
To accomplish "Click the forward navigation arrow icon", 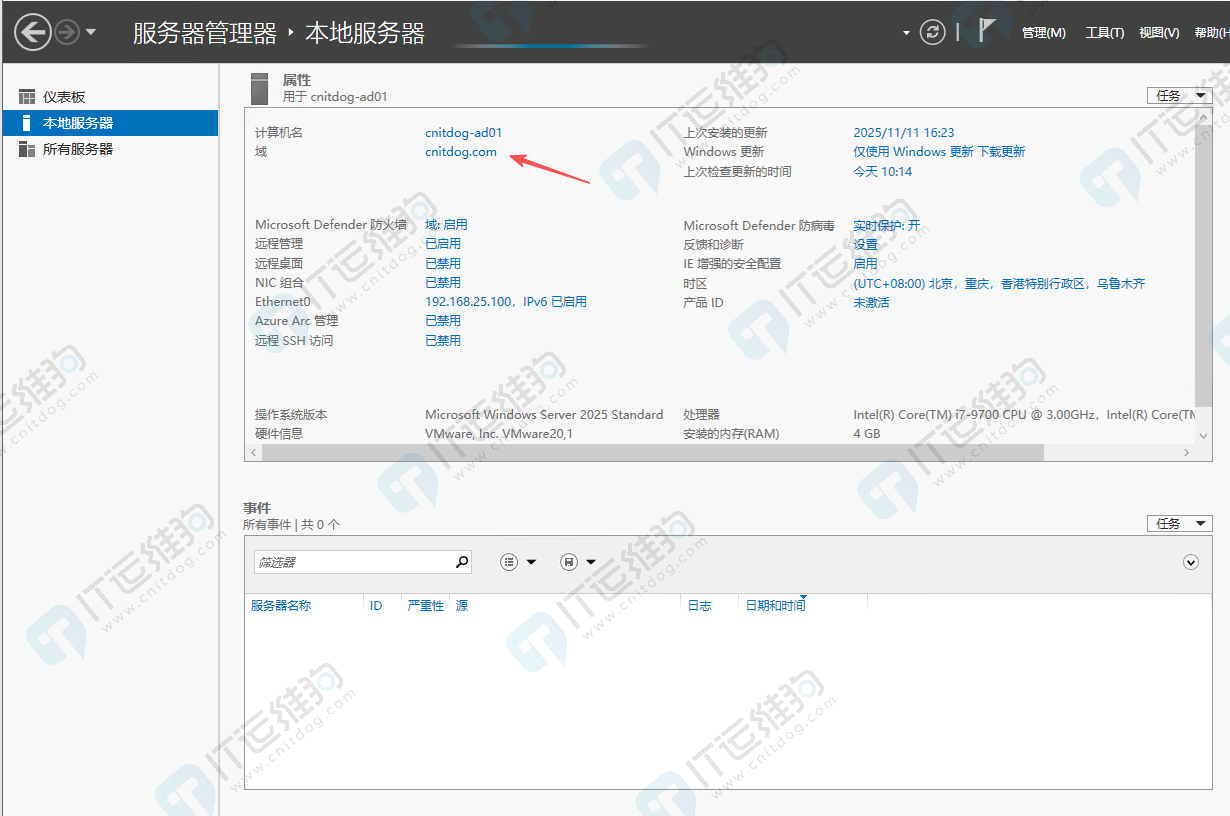I will tap(67, 32).
